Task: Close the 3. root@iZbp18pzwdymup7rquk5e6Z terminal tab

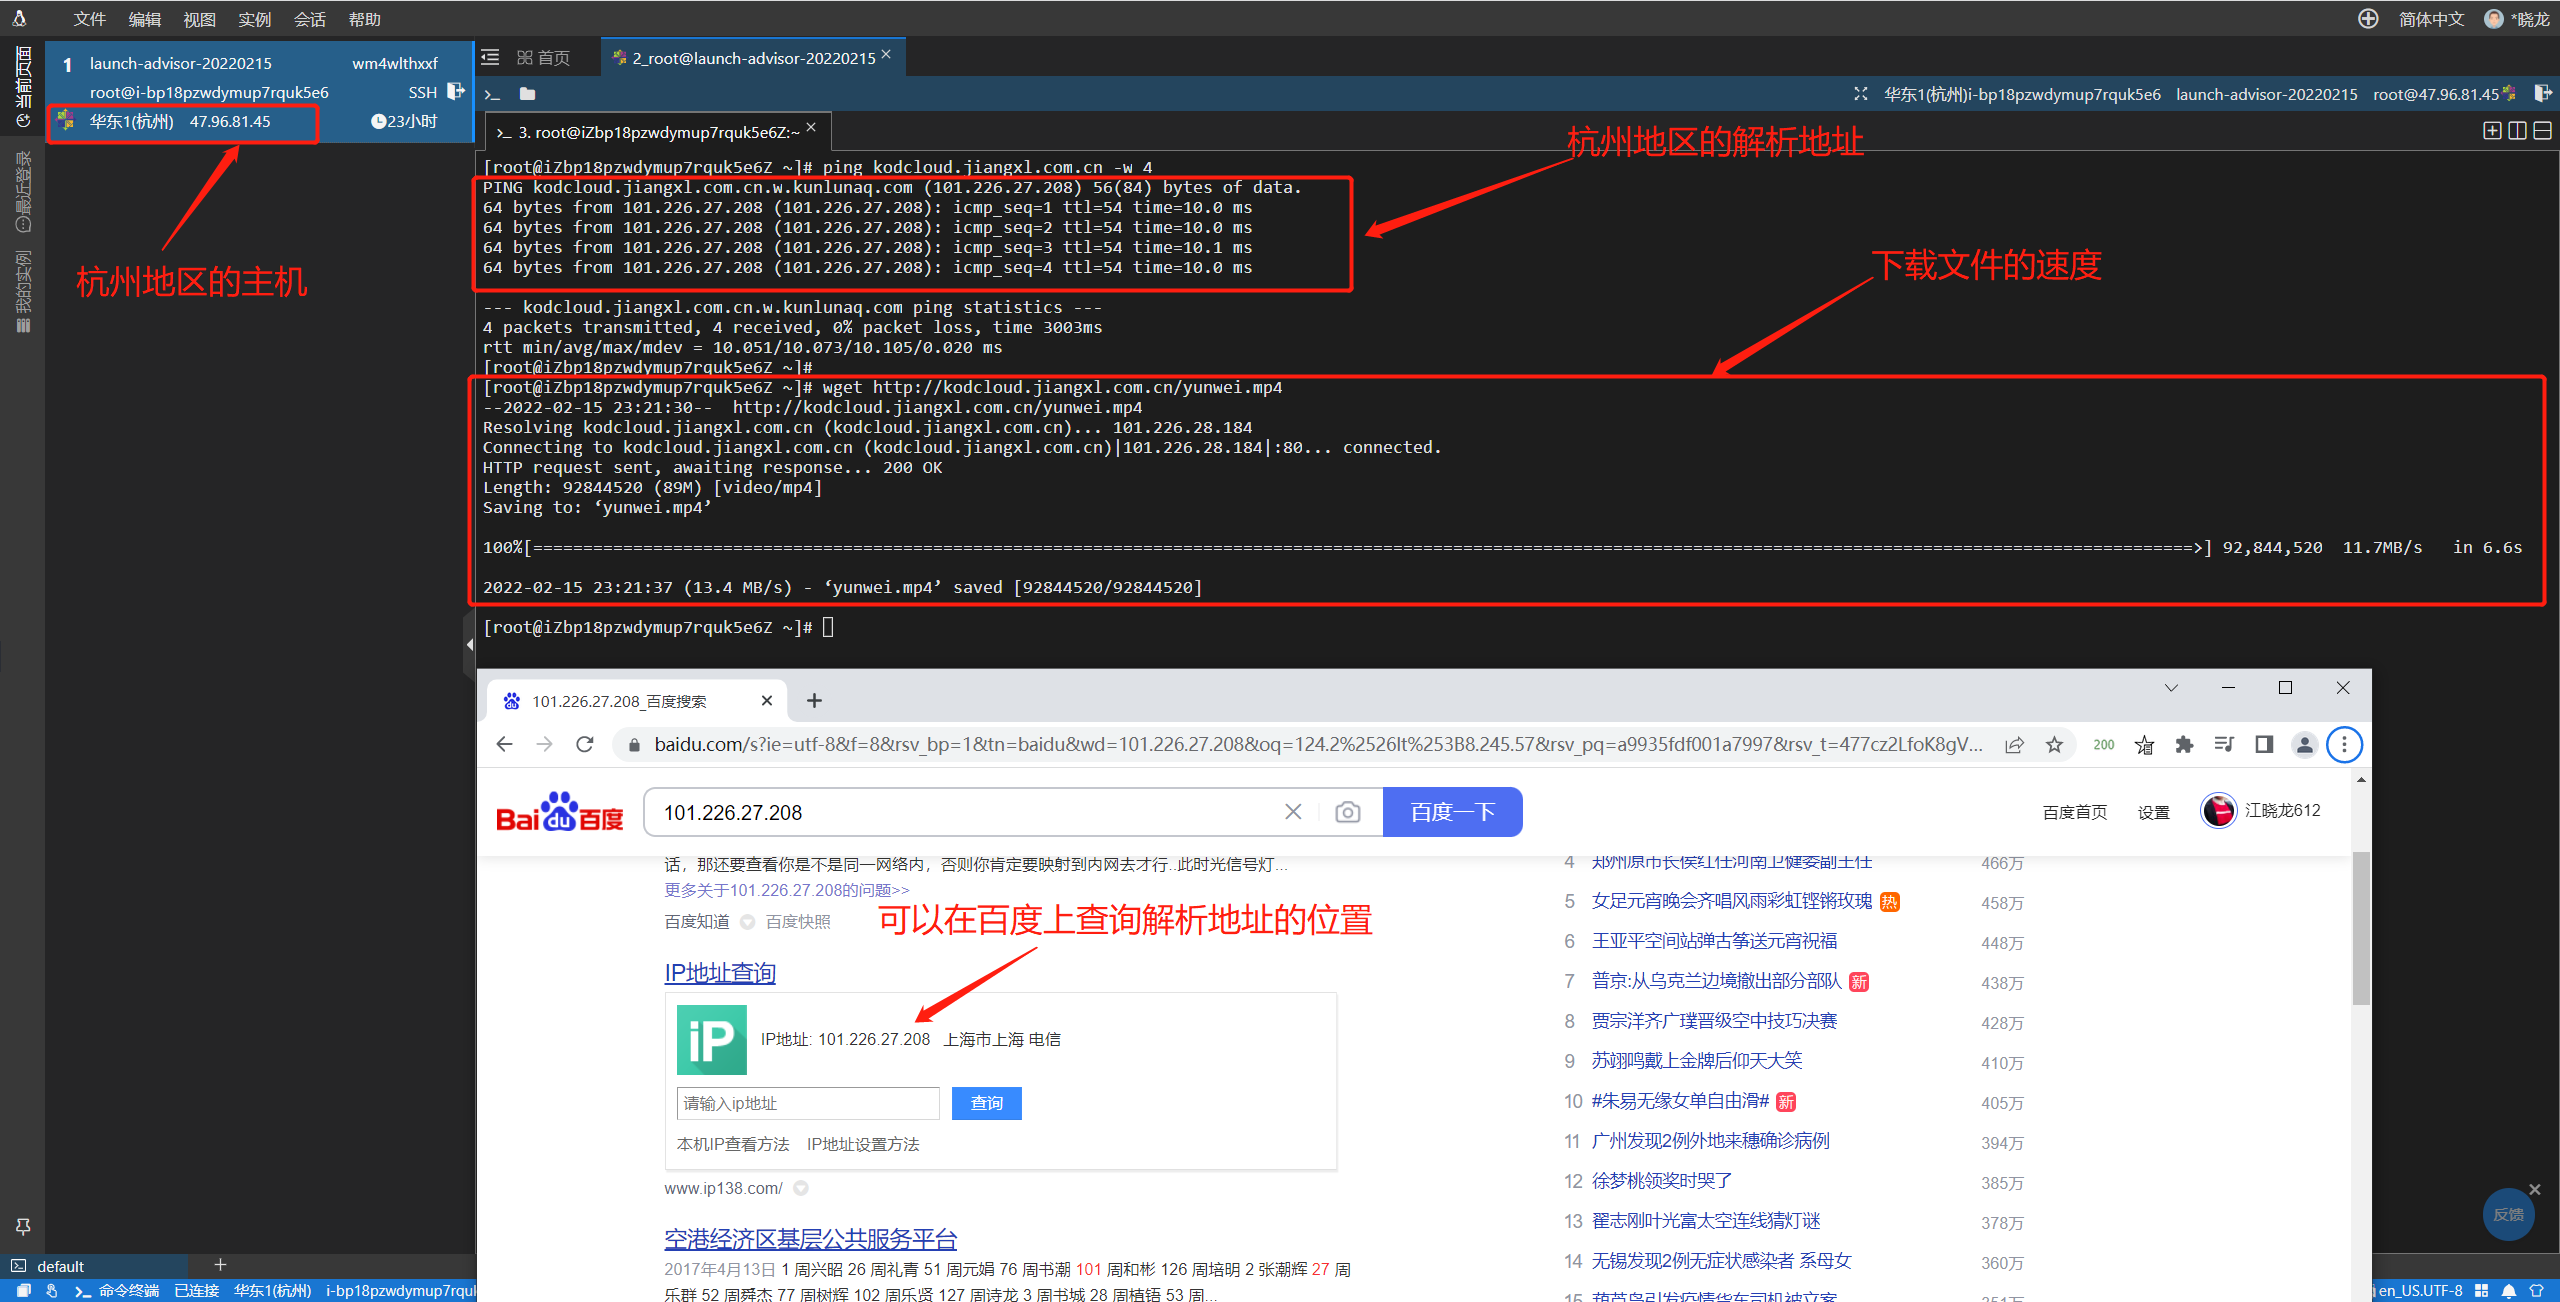Action: [811, 128]
